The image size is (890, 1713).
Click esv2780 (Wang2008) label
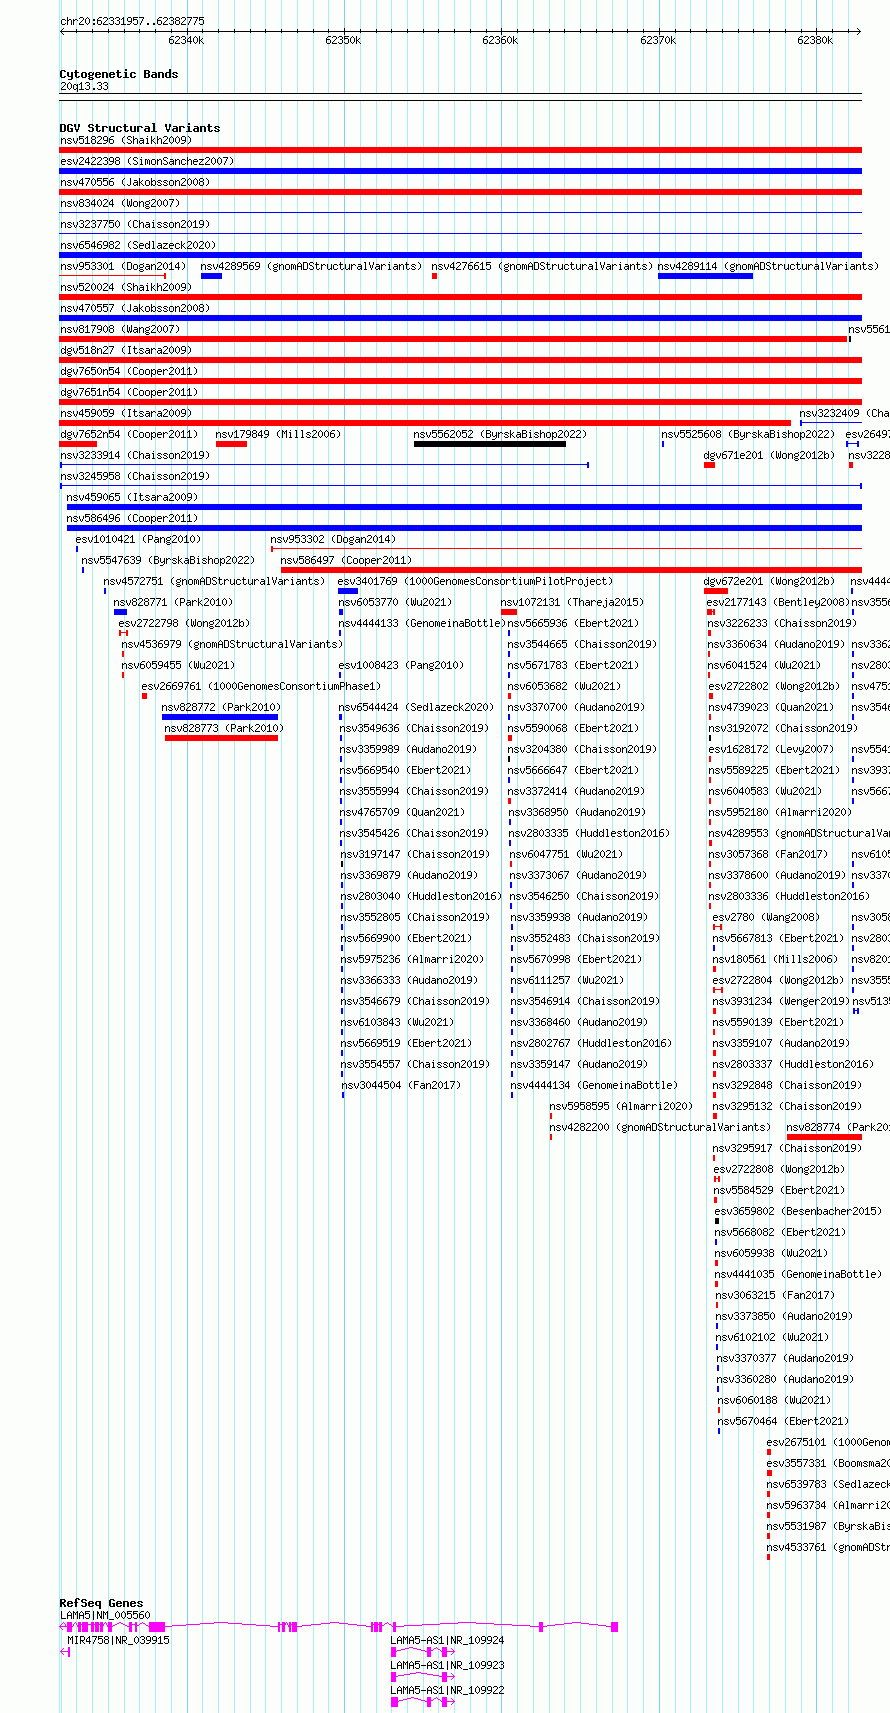click(766, 918)
